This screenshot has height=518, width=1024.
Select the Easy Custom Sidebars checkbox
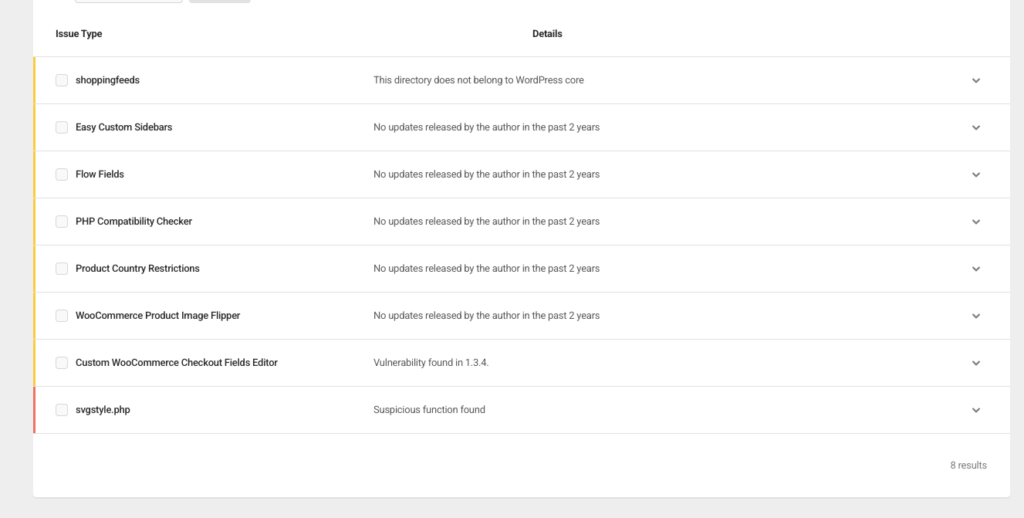(x=62, y=127)
